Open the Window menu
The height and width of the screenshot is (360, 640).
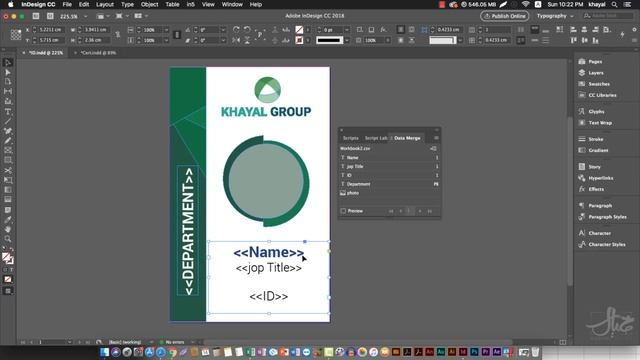pyautogui.click(x=232, y=4)
